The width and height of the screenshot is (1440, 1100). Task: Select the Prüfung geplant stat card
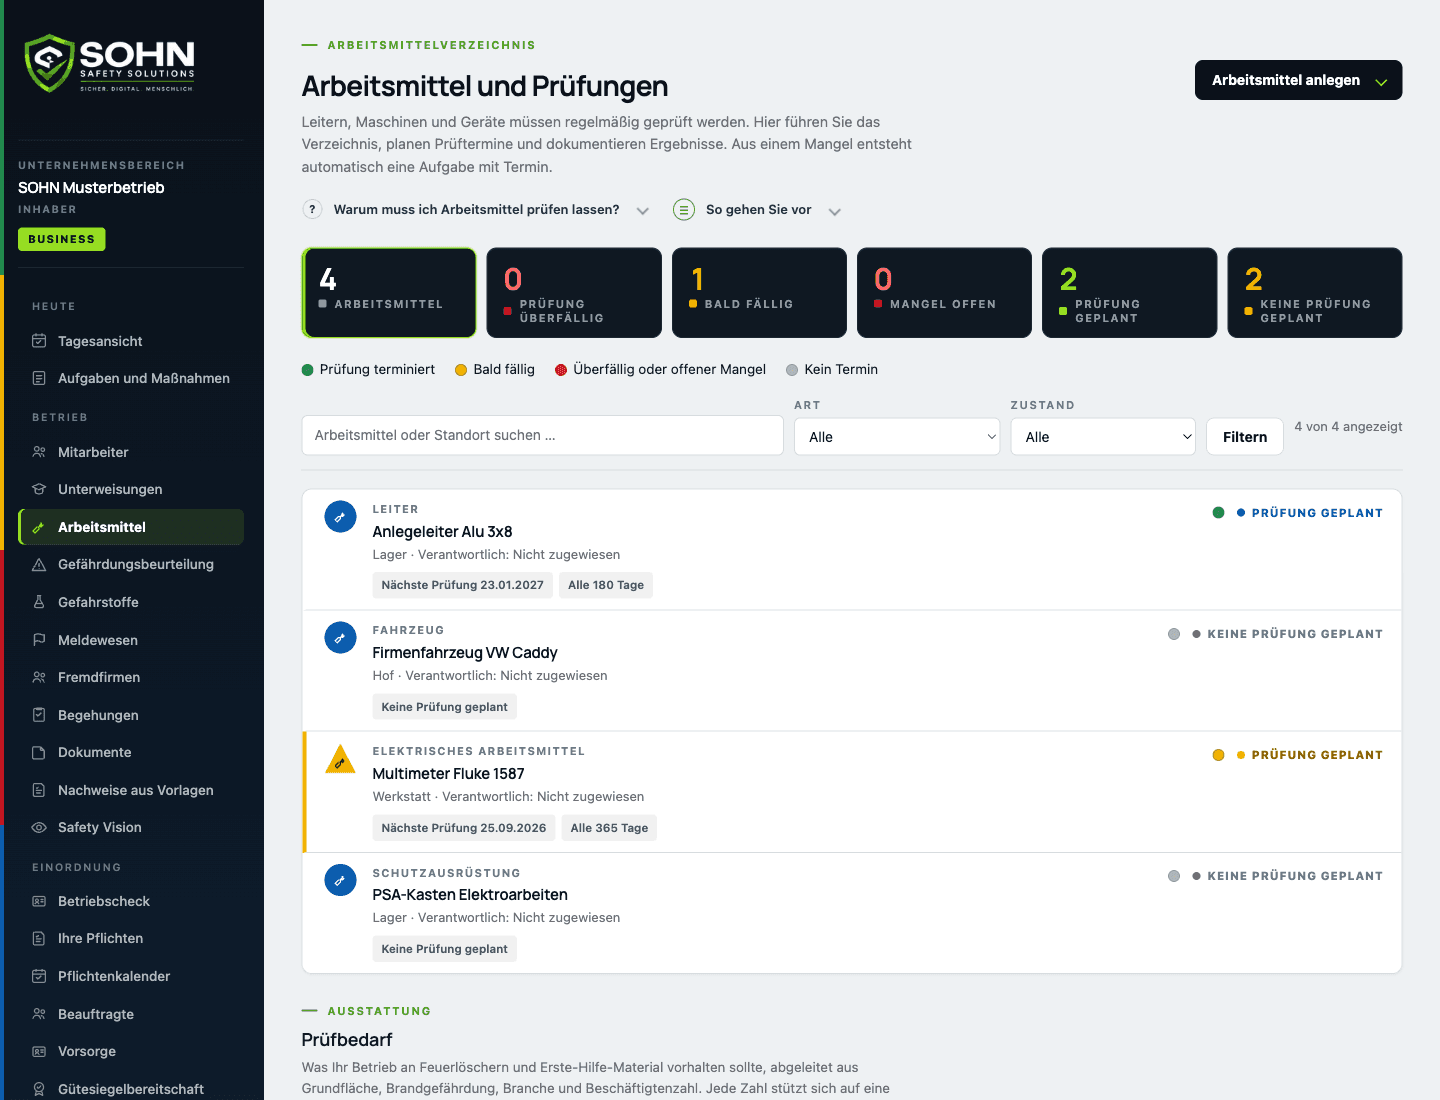1129,293
